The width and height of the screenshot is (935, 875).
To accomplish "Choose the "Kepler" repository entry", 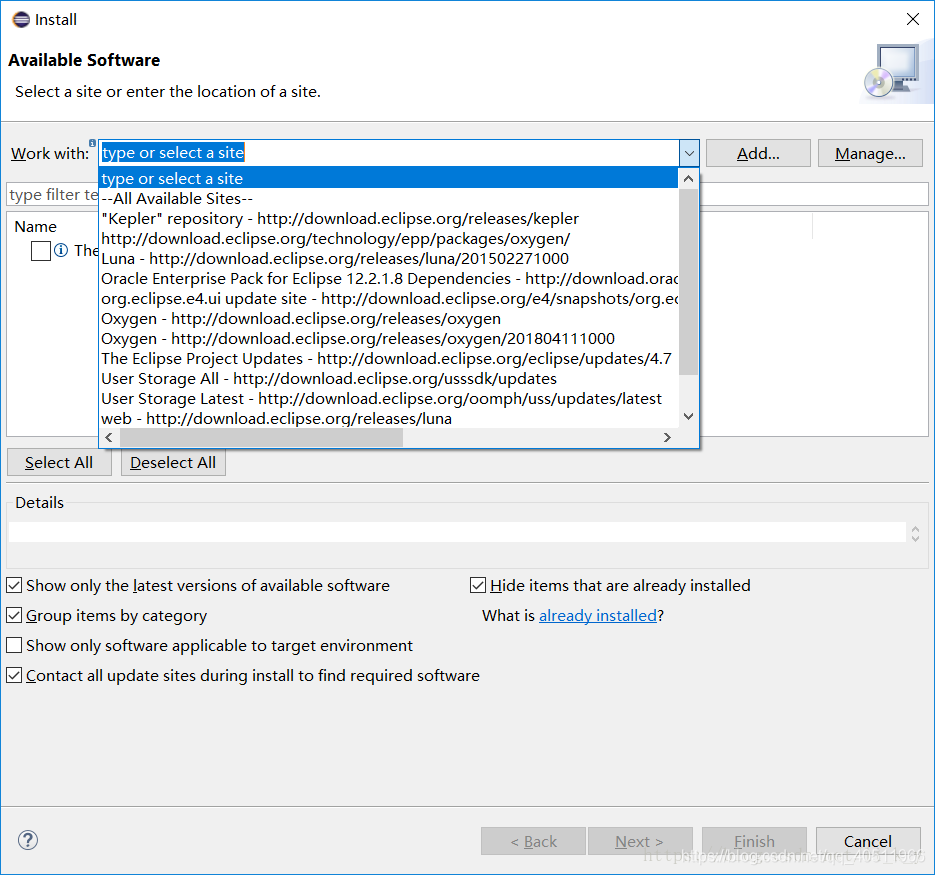I will pos(339,218).
